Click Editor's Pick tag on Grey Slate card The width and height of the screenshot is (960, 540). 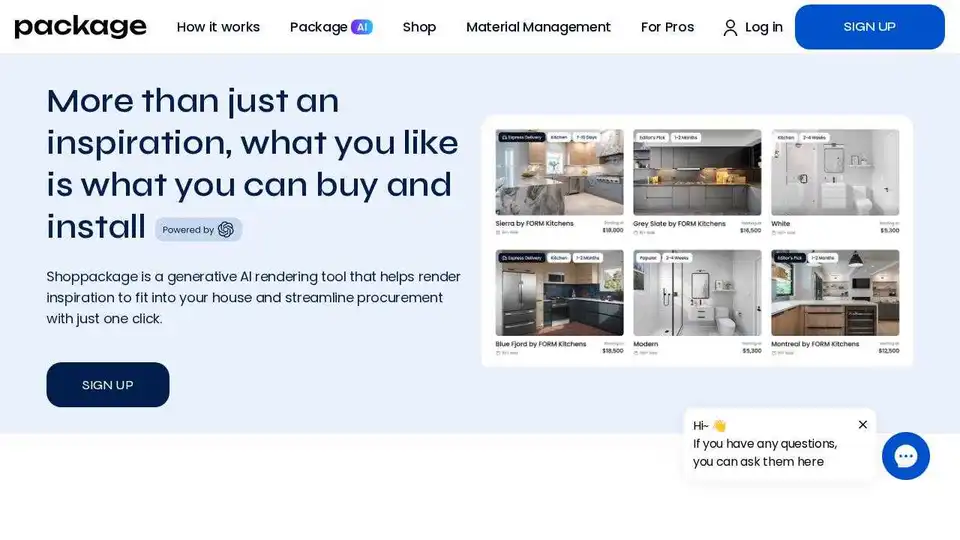pos(652,138)
